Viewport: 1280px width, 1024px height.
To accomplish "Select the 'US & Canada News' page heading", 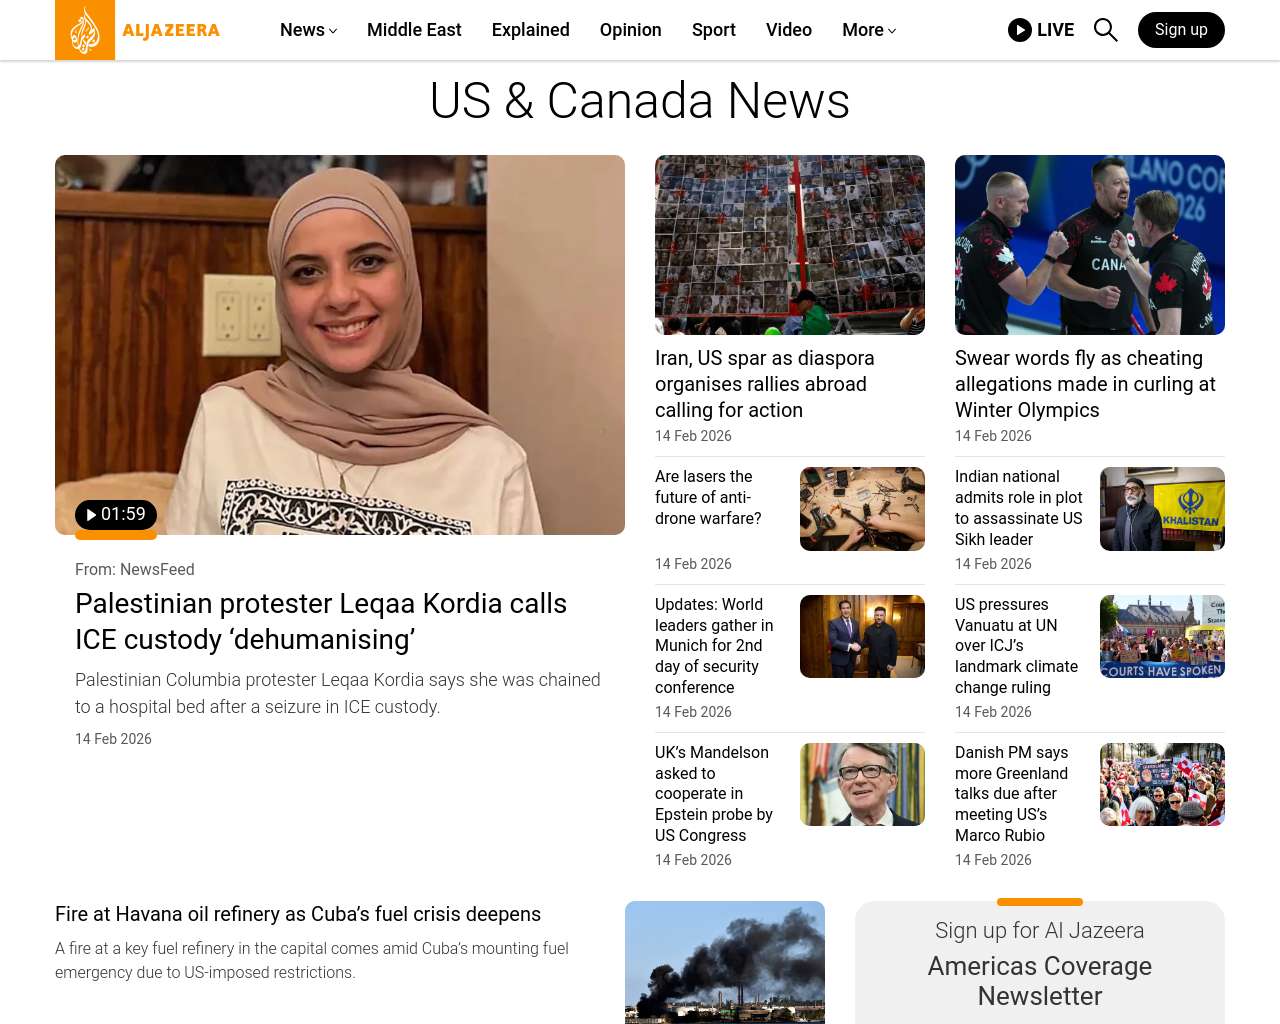I will pyautogui.click(x=640, y=101).
